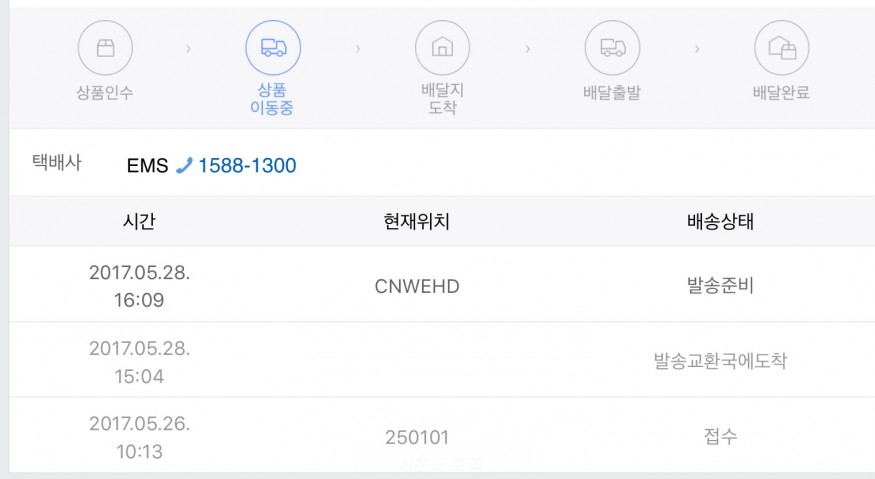Call EMS number 1588-1300
This screenshot has width=875, height=479.
point(247,165)
